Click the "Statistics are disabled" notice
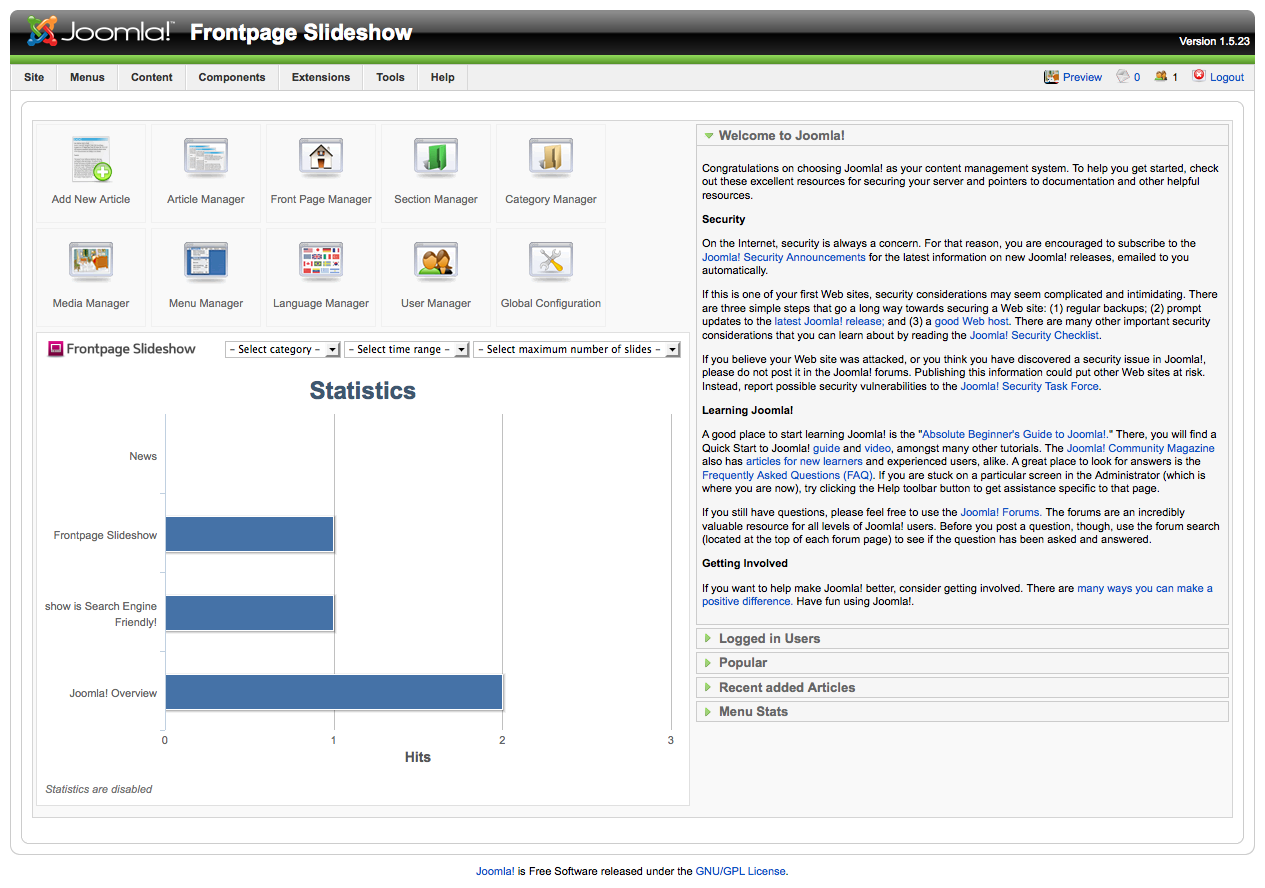This screenshot has width=1265, height=888. pos(99,789)
